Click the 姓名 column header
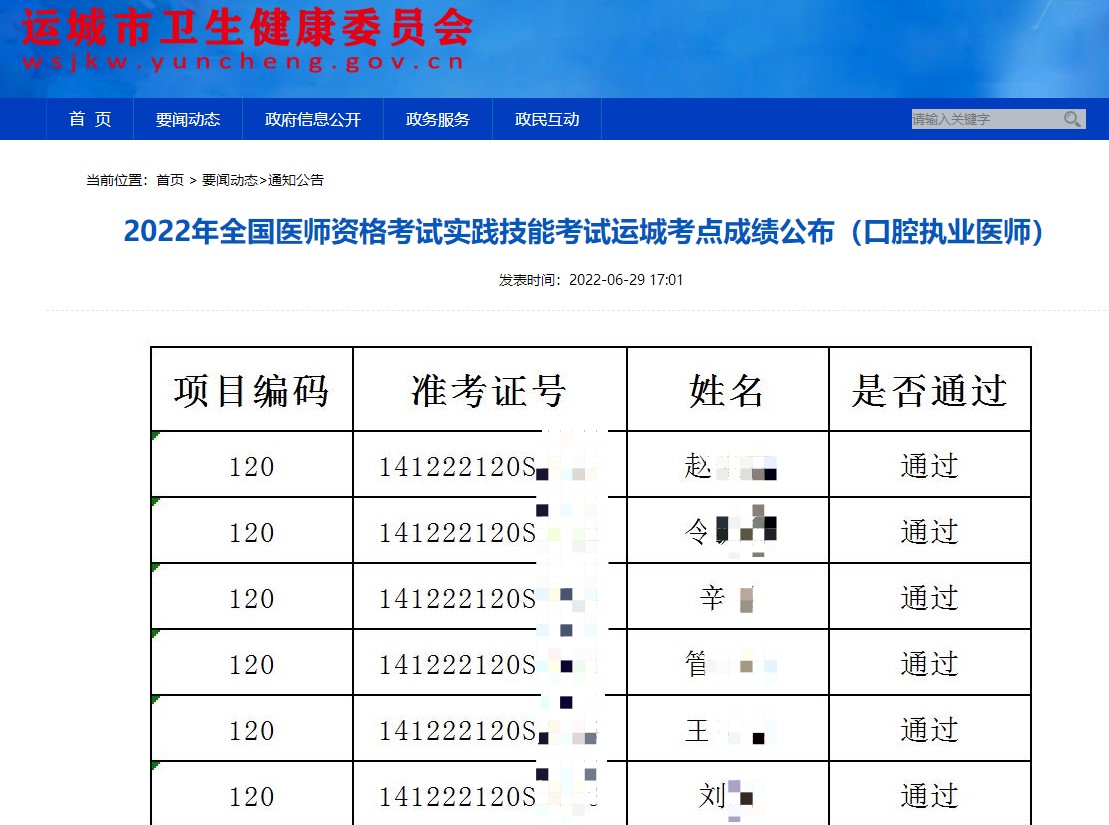 pyautogui.click(x=727, y=390)
